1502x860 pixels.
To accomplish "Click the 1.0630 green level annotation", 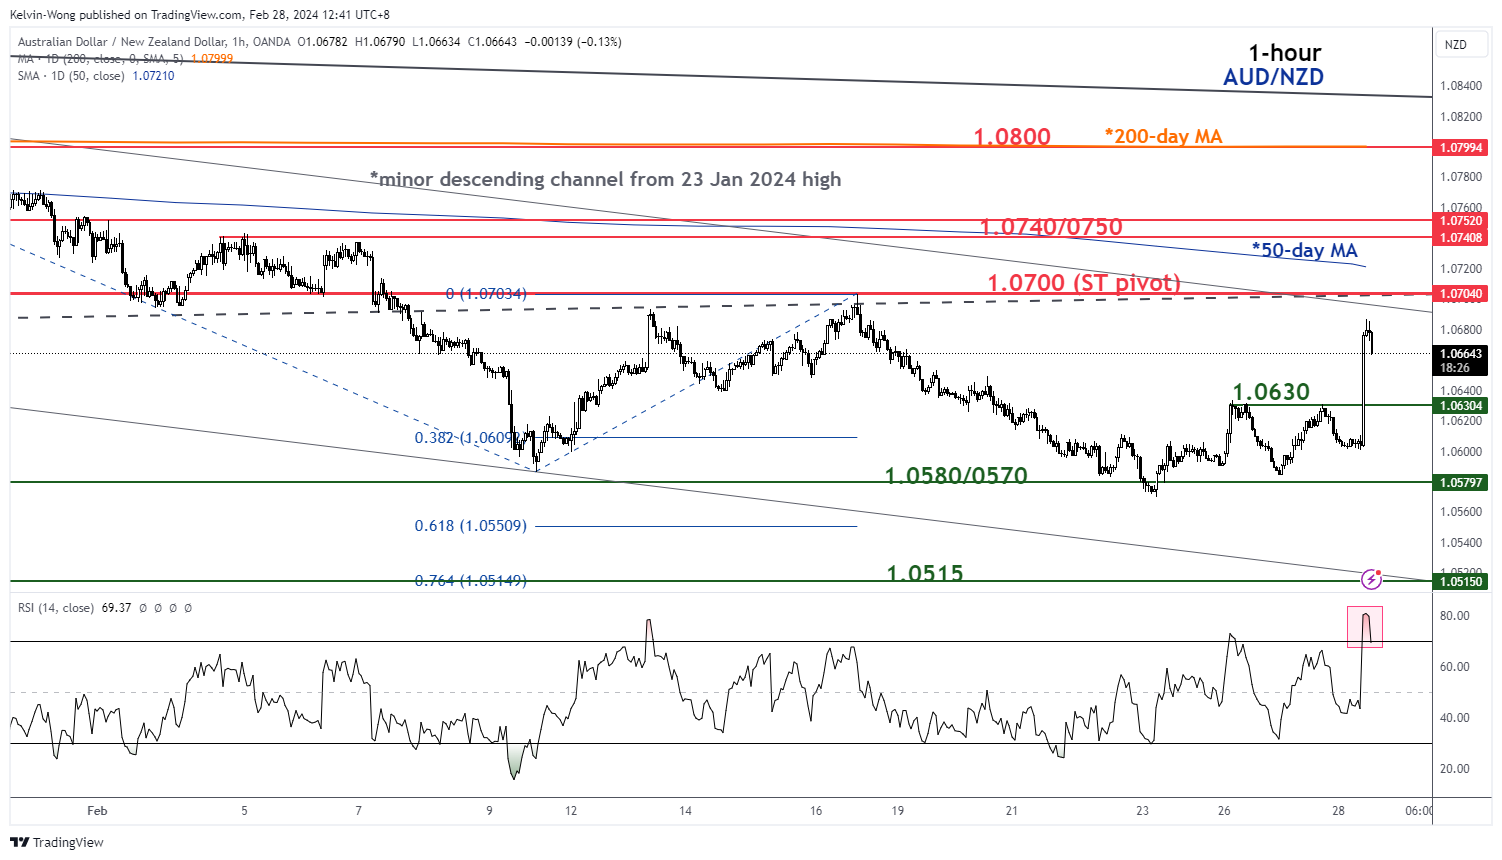I will point(1270,392).
